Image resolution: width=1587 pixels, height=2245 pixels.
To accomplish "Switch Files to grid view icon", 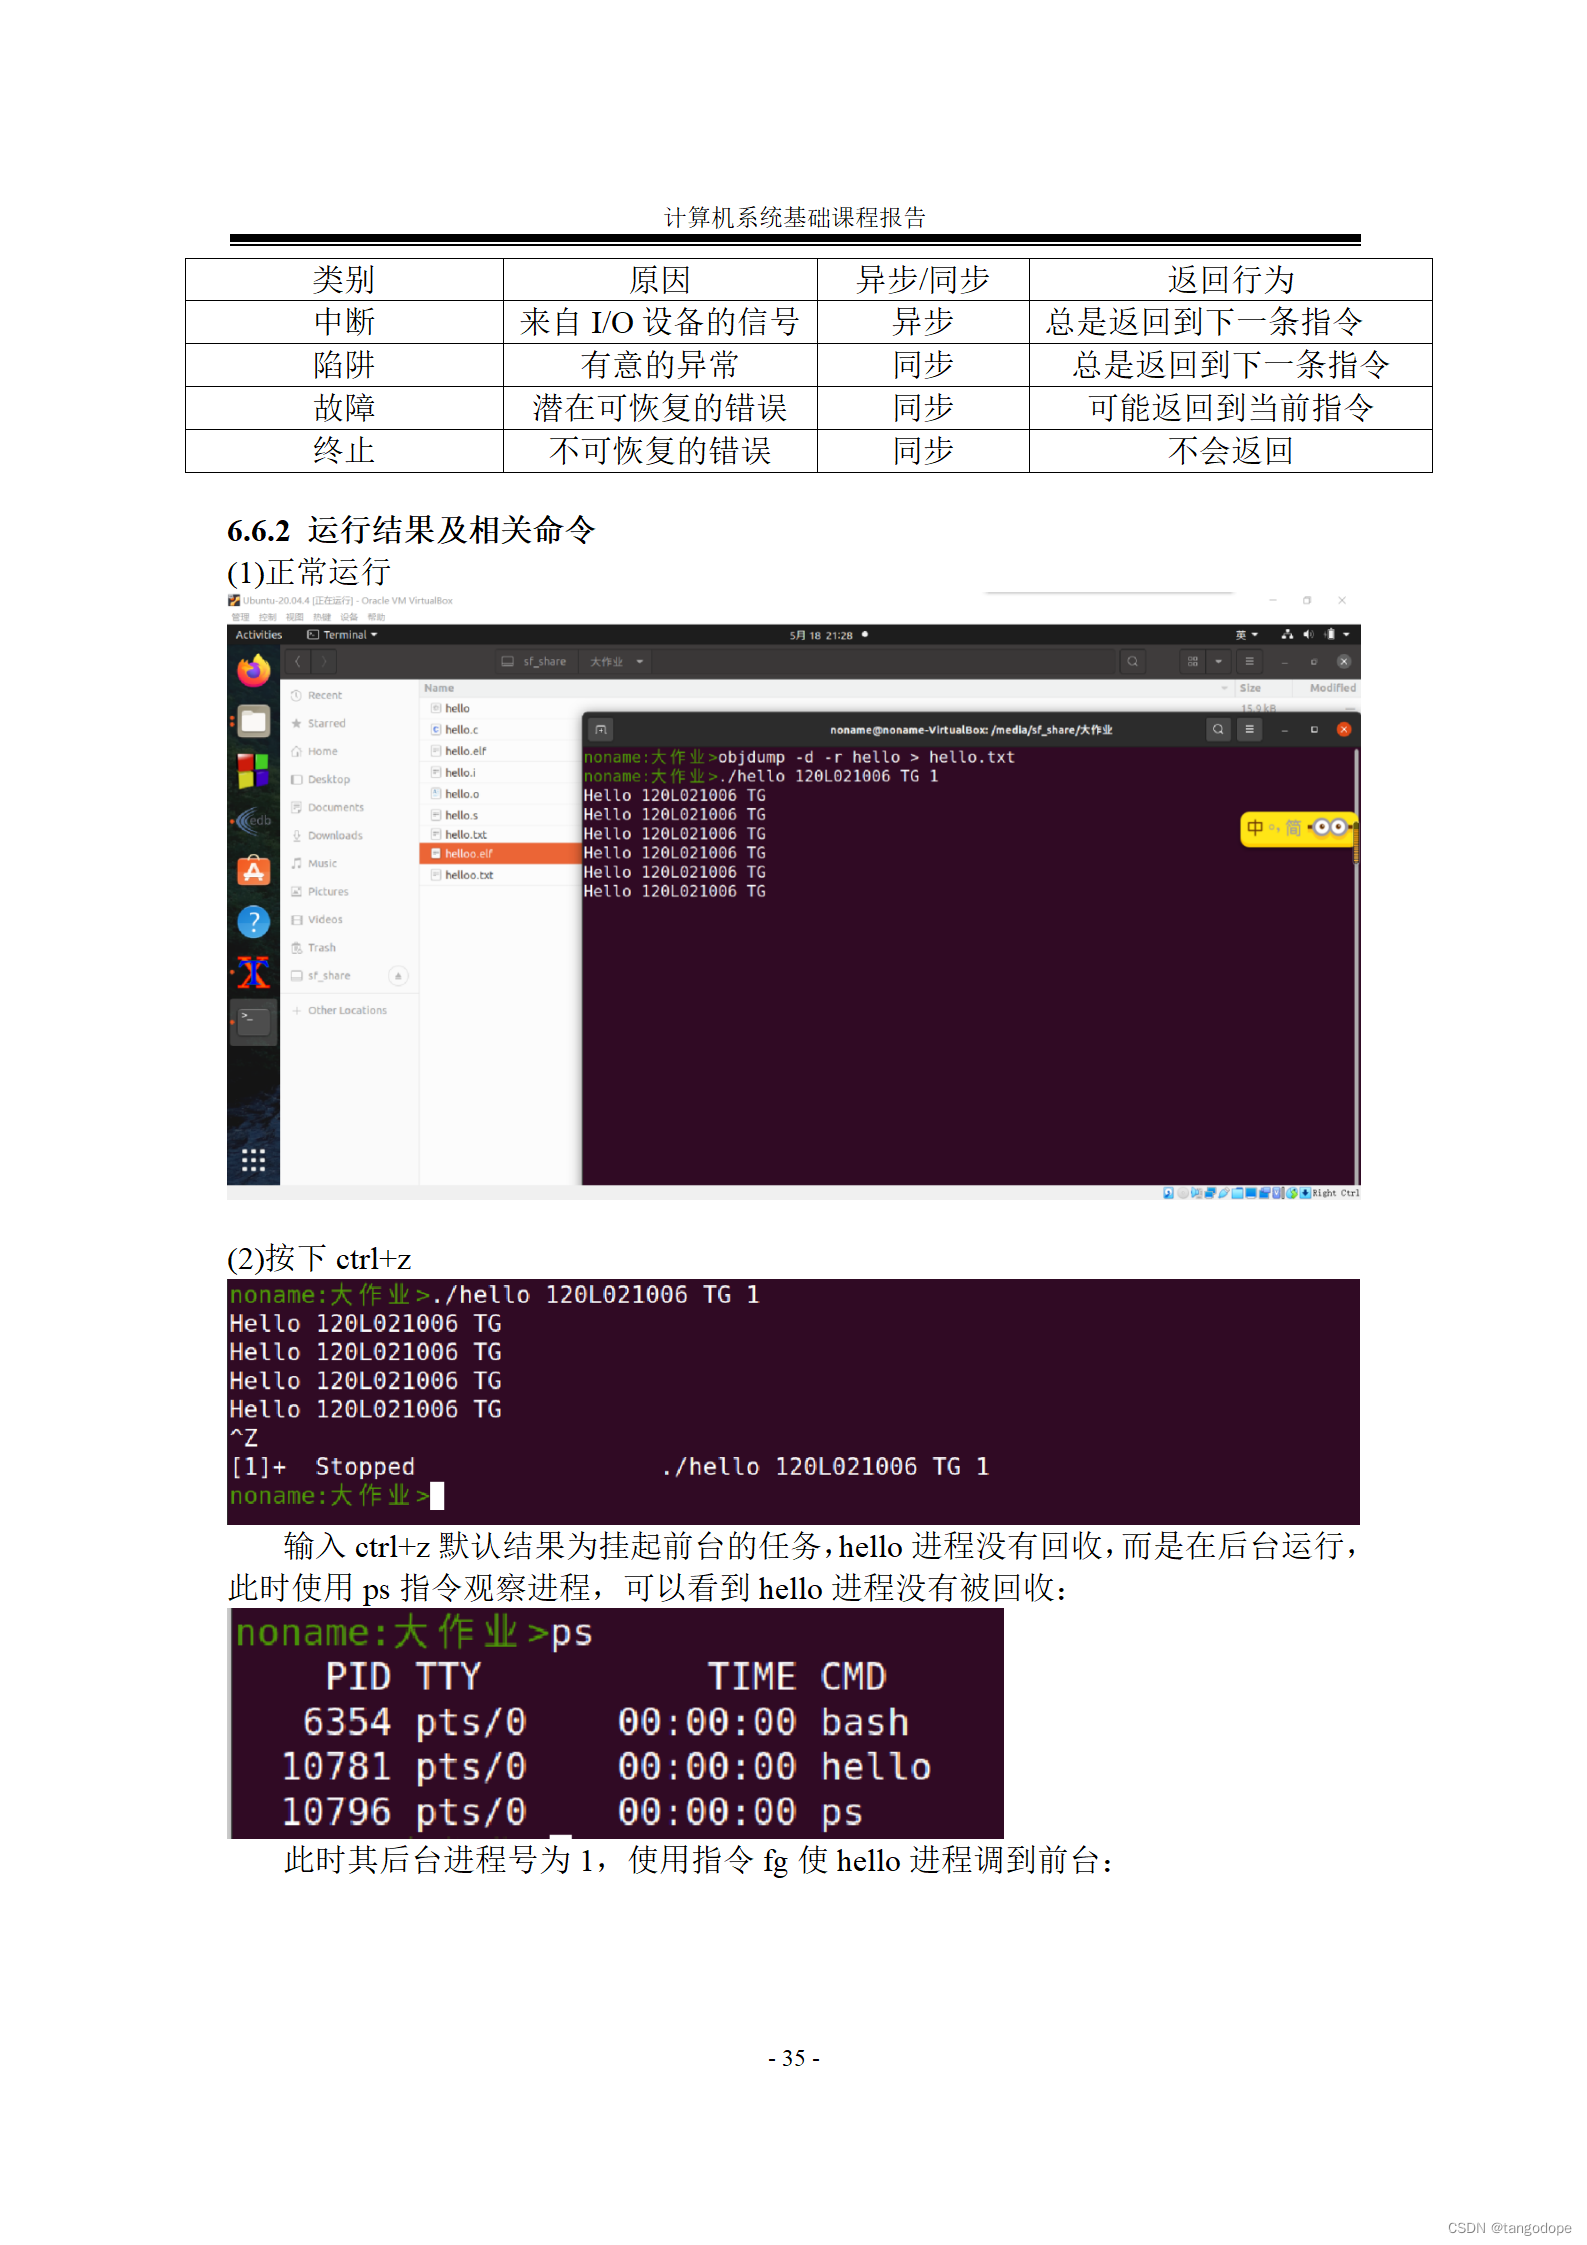I will click(1192, 661).
